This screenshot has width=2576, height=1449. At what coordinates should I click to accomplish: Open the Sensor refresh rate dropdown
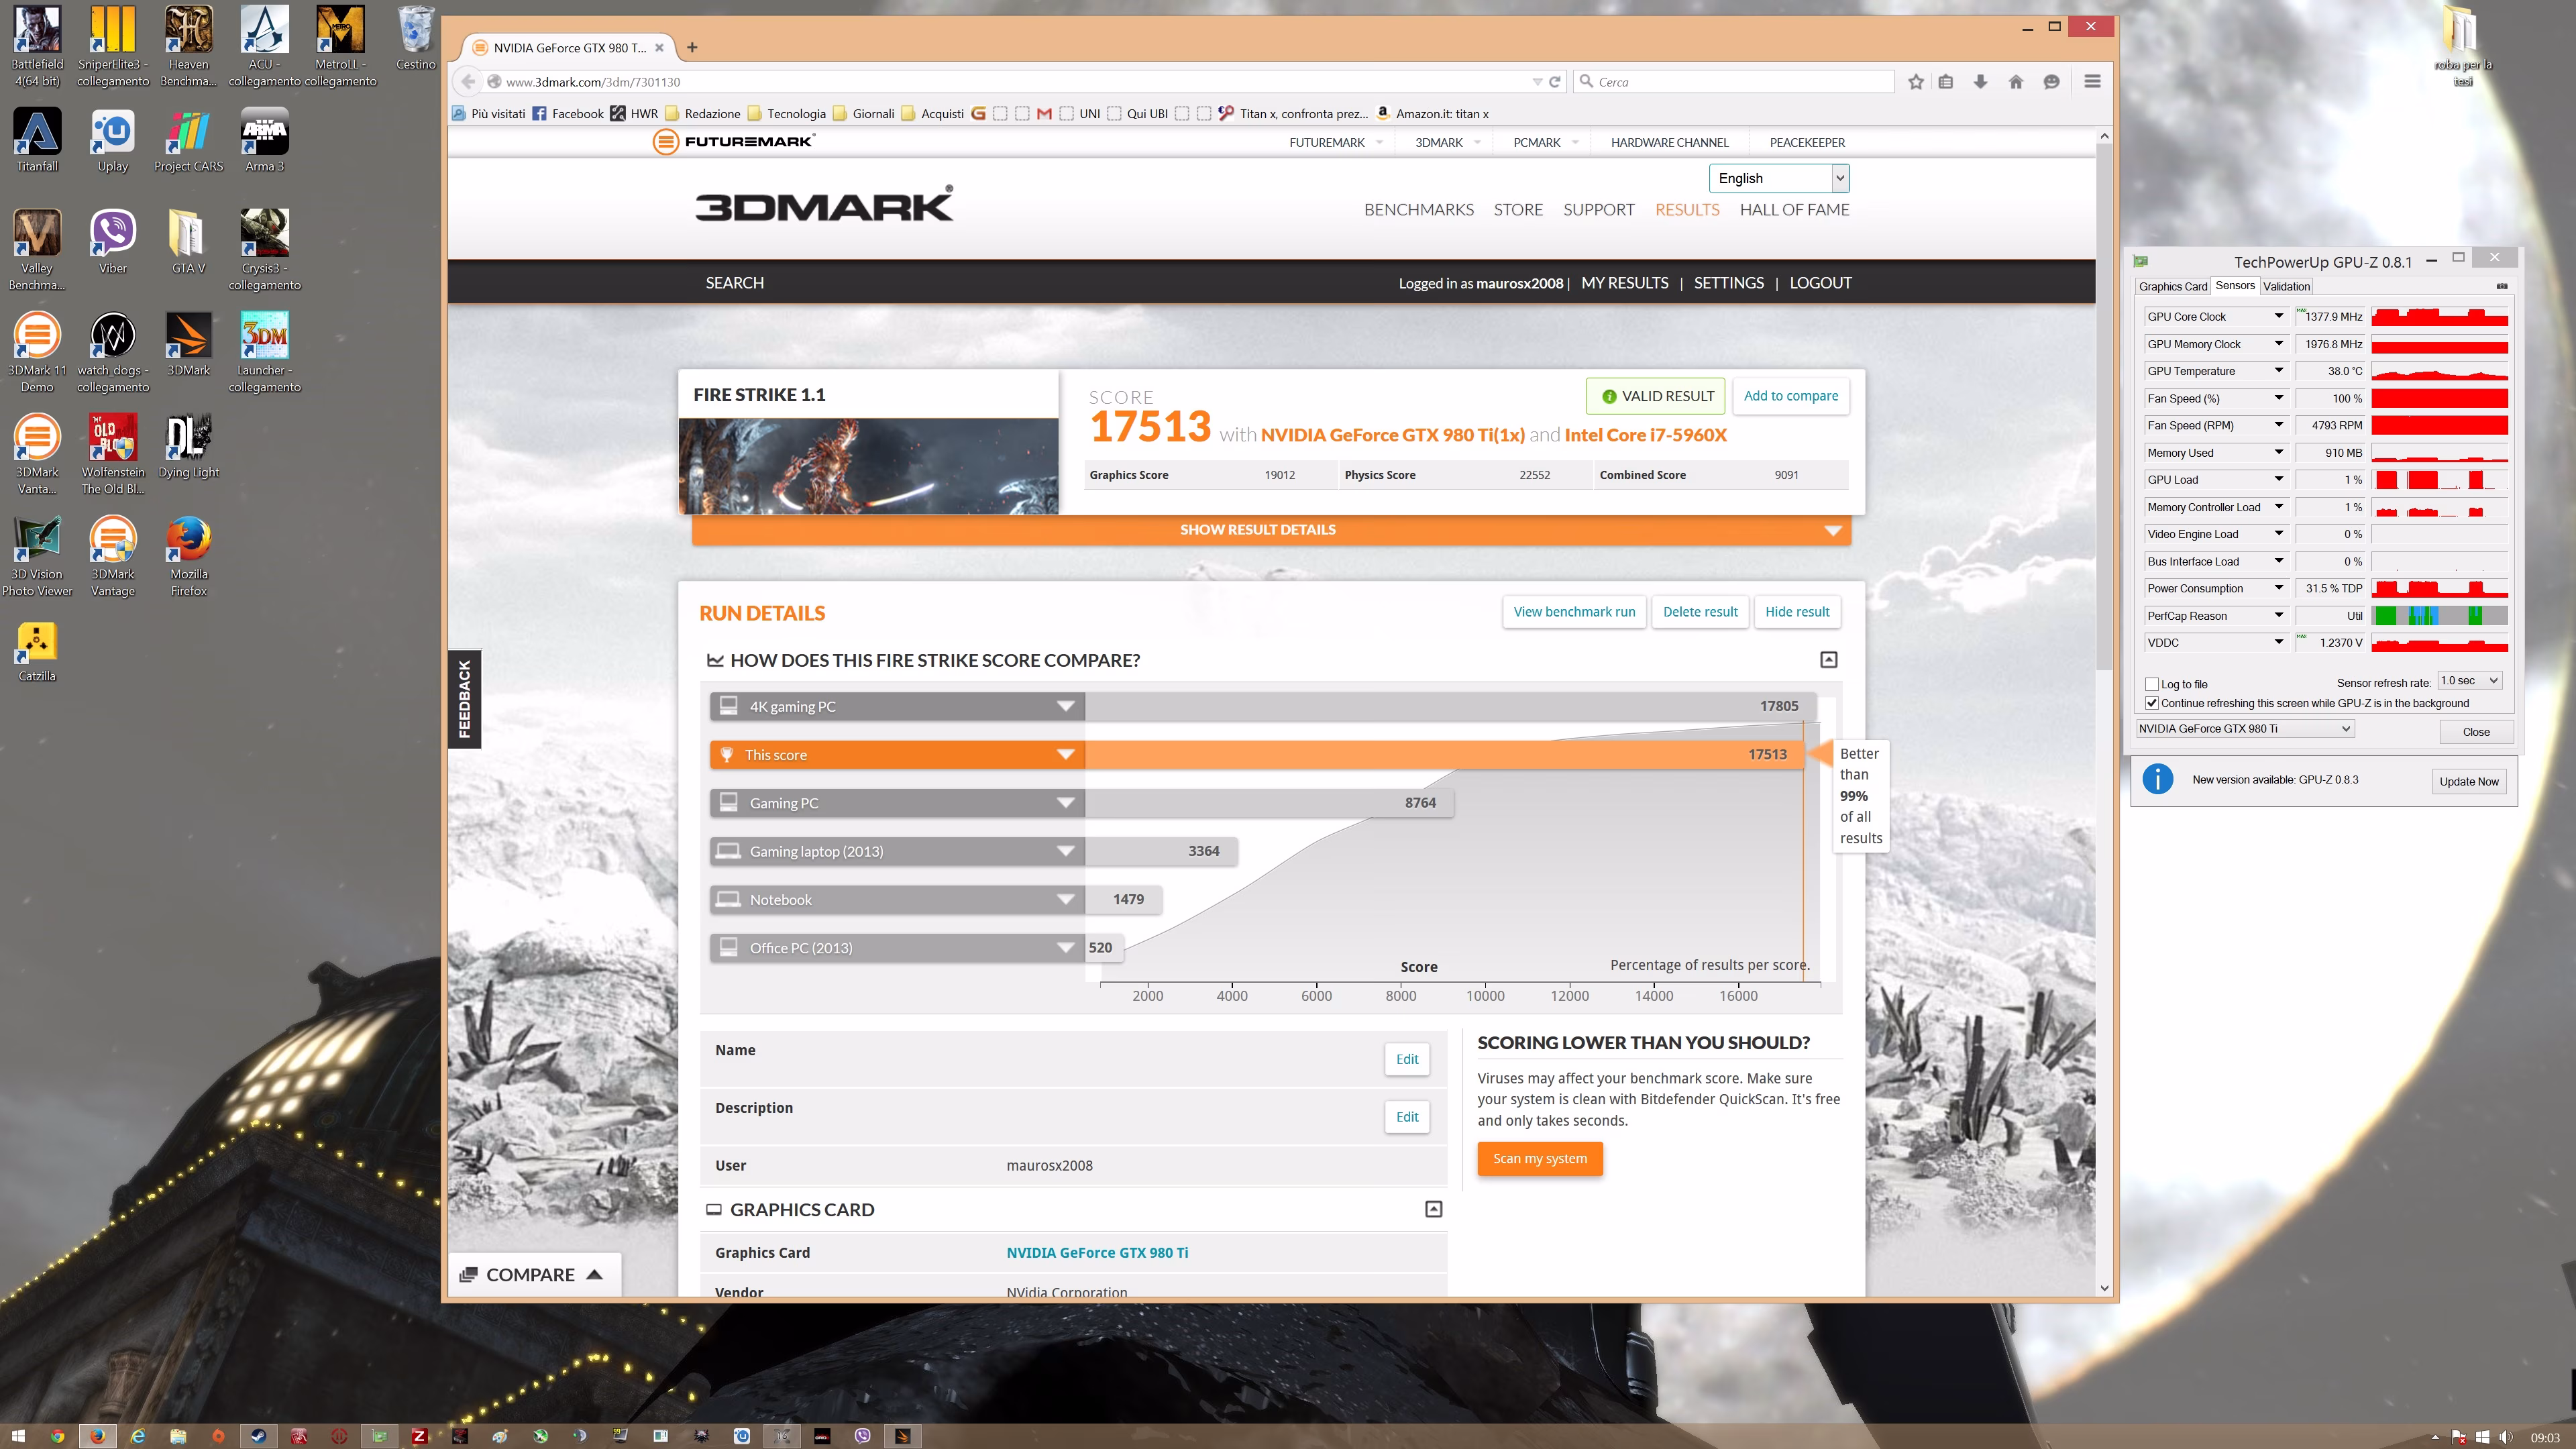click(x=2470, y=681)
